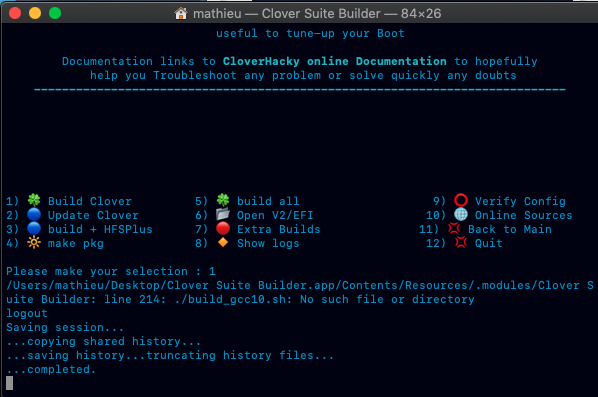Click the window title 'mathieu — Clover Suite Builder'
This screenshot has width=598, height=397.
(x=287, y=14)
